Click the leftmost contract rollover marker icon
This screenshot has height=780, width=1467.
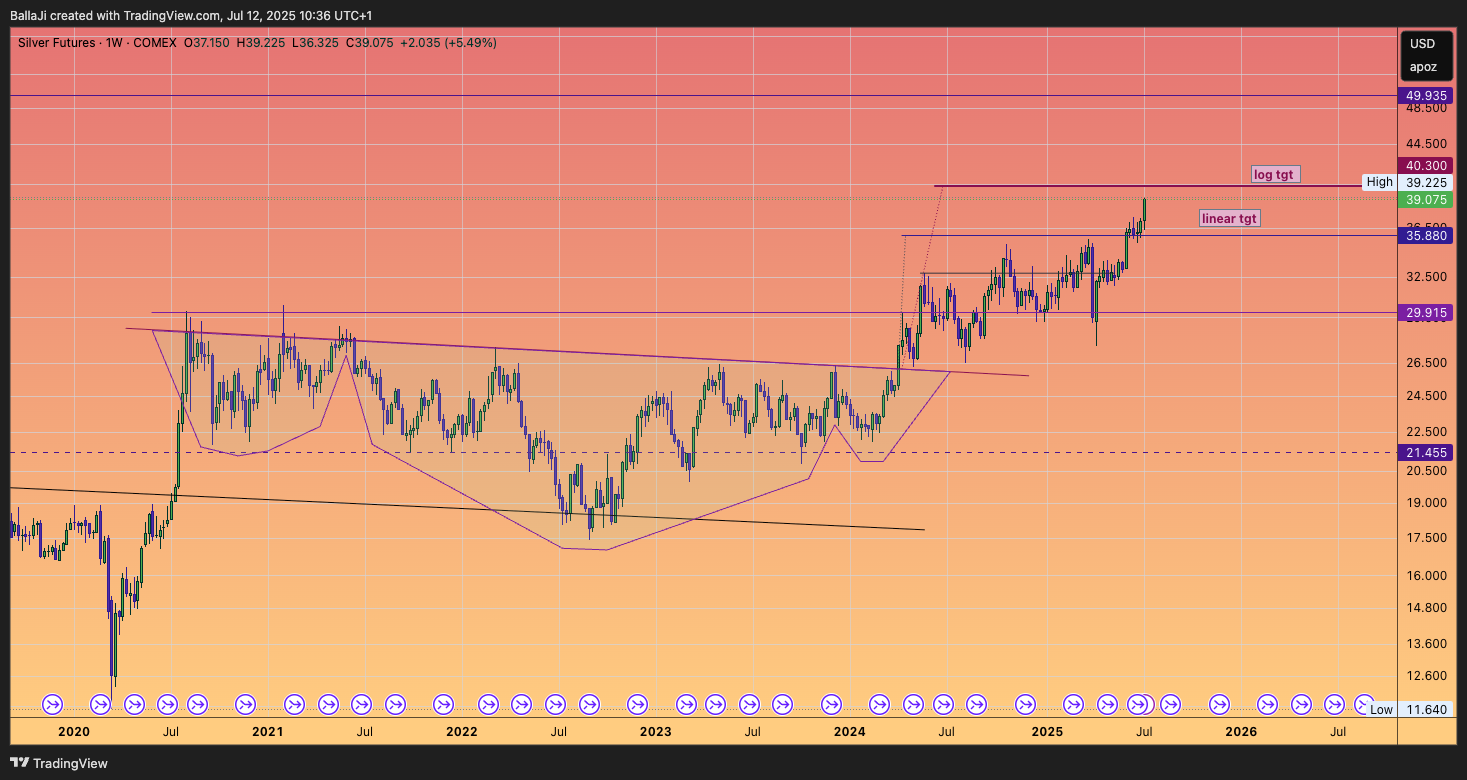(54, 705)
